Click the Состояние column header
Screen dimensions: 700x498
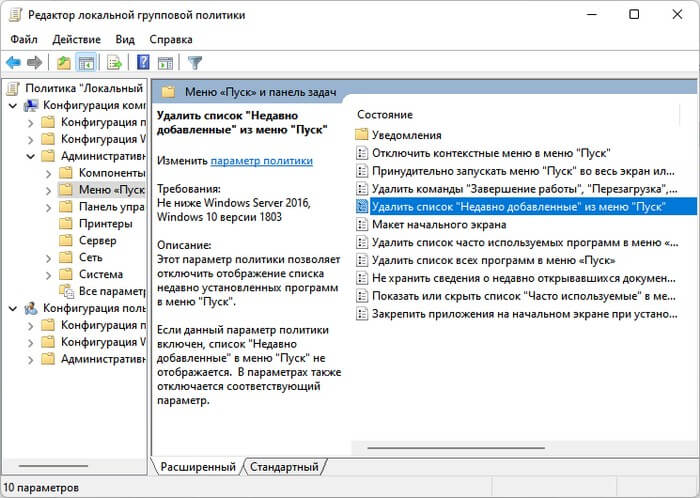coord(385,115)
